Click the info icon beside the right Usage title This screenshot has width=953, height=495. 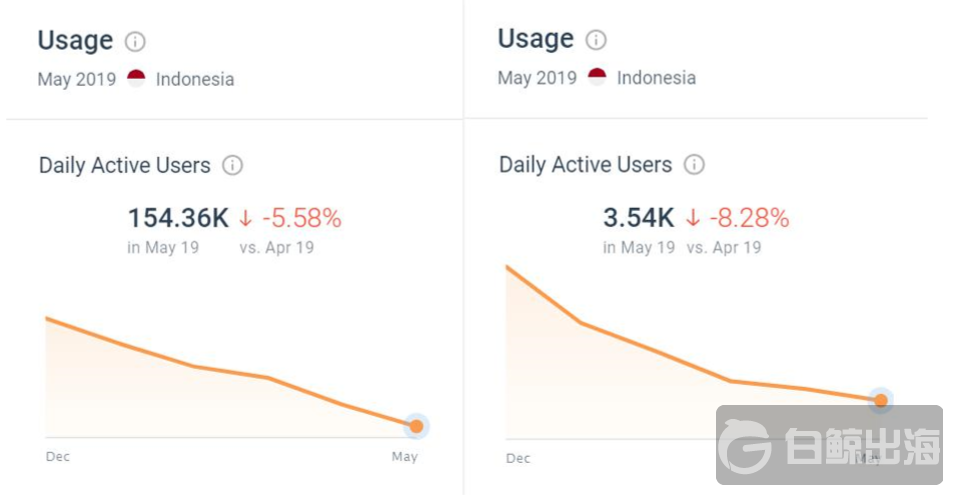tap(596, 40)
